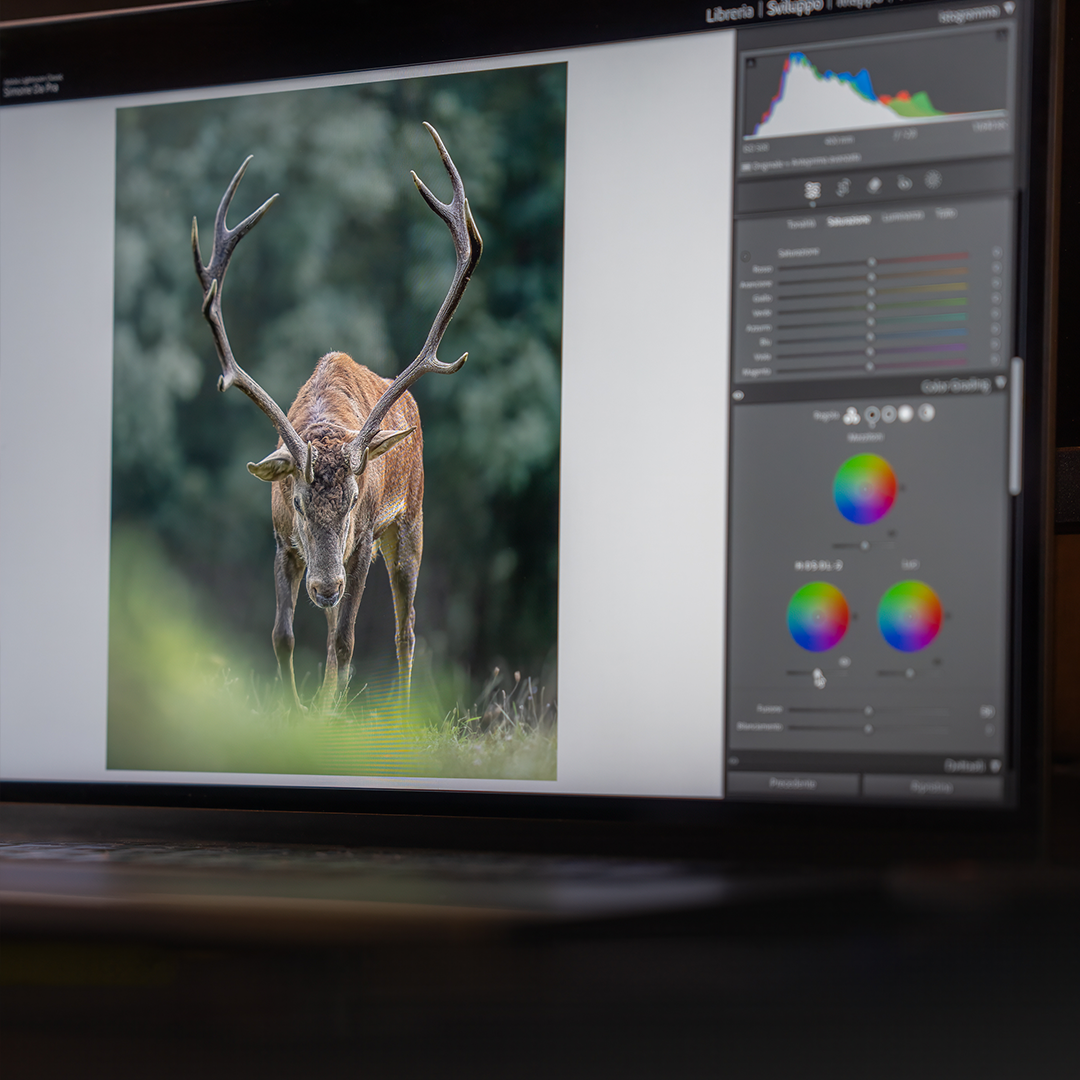
Task: Select the Red Eye correction tool
Action: 904,183
